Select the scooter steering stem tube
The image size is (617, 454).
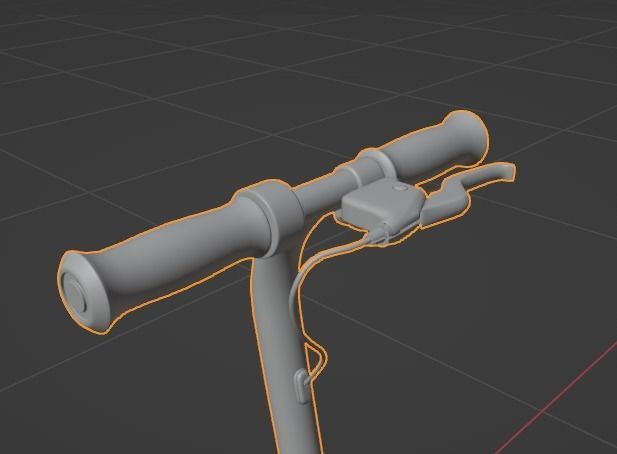tap(284, 354)
